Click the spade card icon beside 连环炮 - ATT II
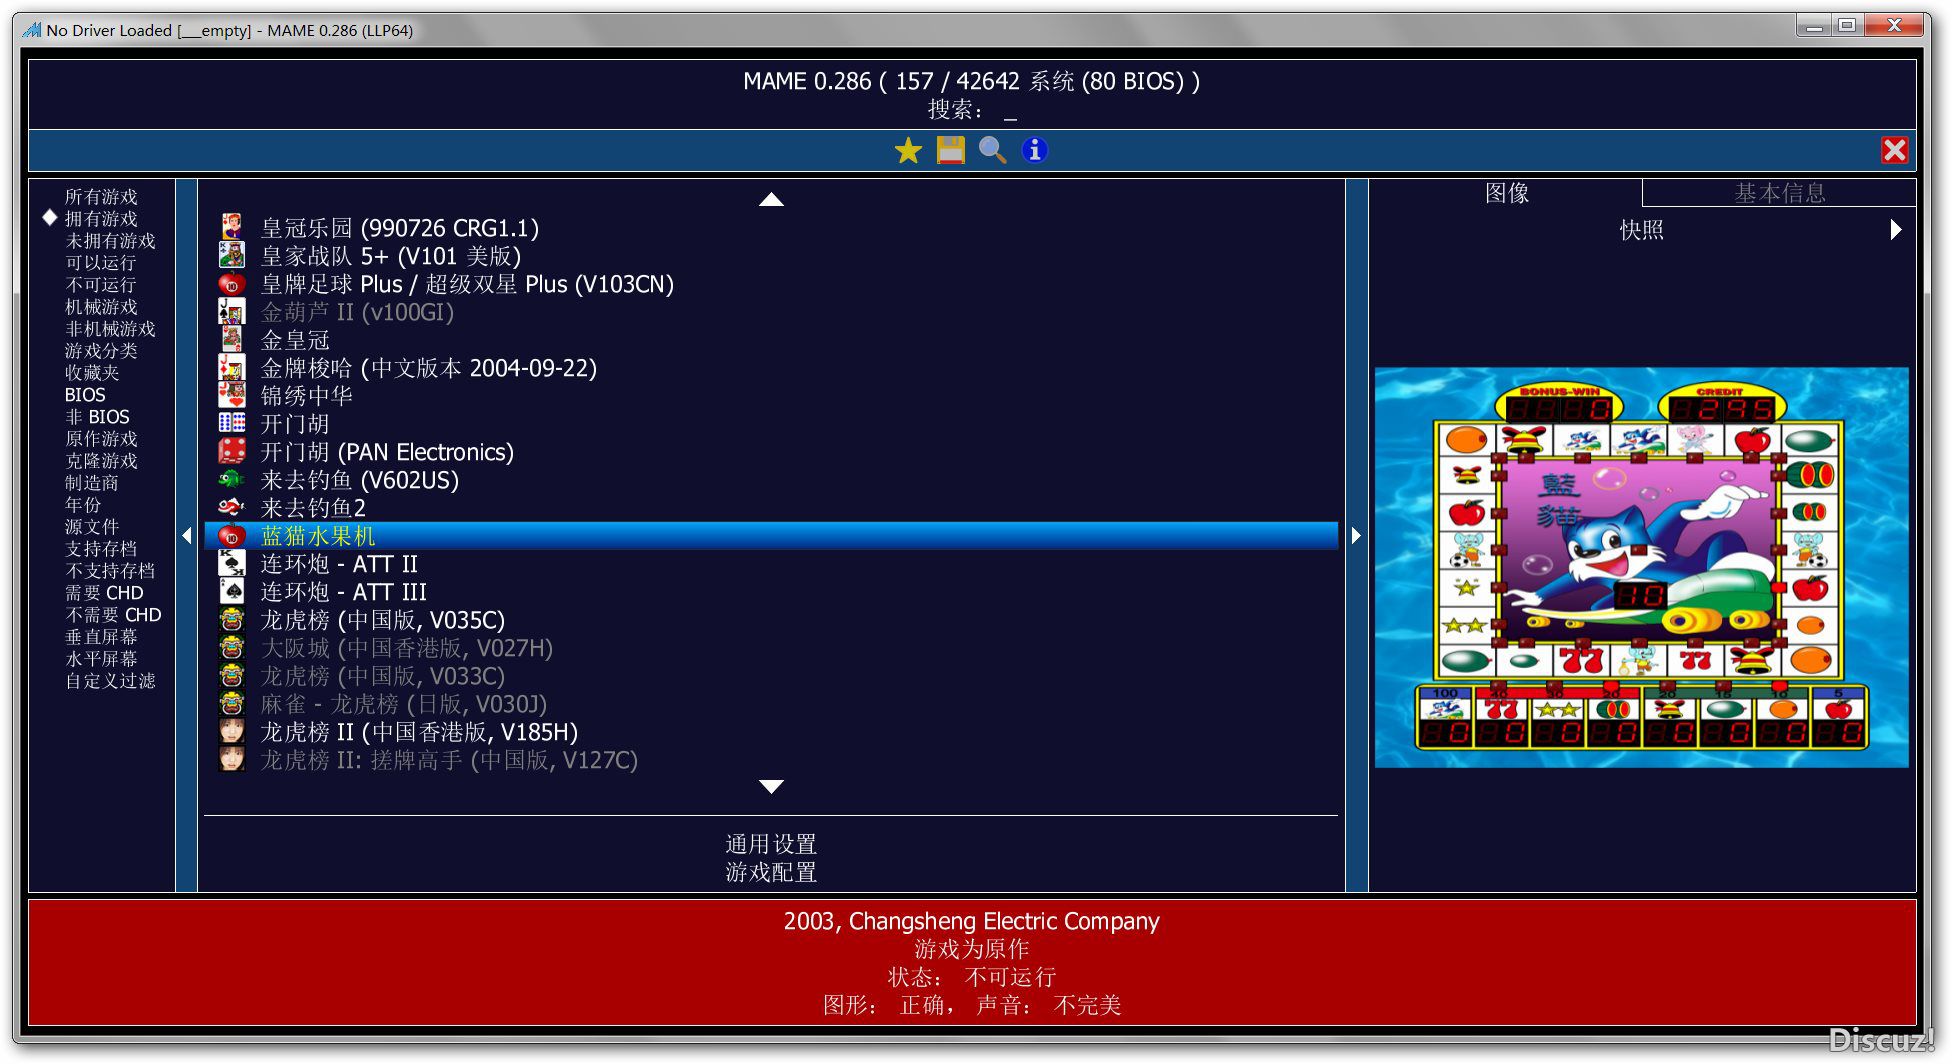Screen dimensions: 1952x1064 [232, 563]
